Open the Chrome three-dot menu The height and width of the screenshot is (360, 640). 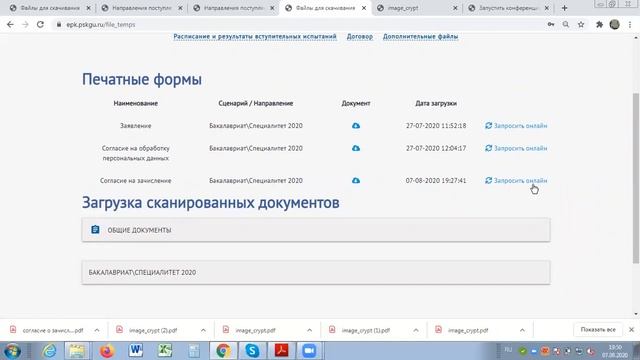[630, 24]
